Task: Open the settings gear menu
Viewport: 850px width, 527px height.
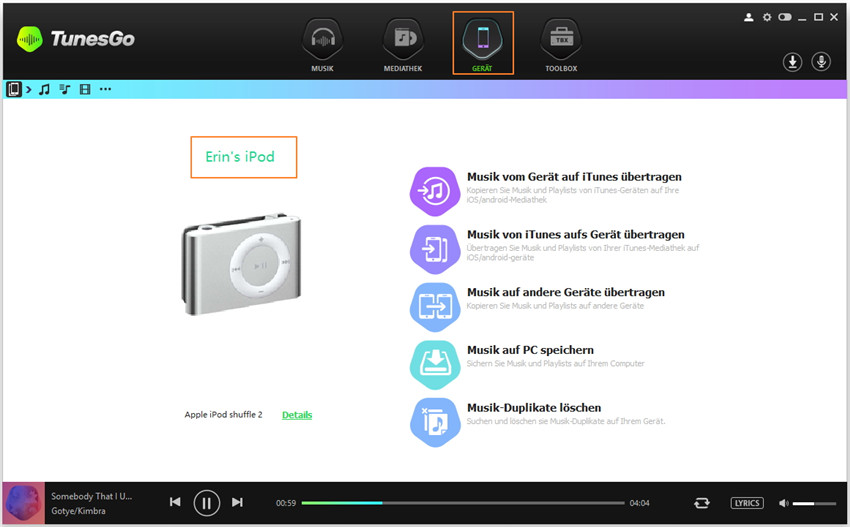Action: tap(767, 17)
